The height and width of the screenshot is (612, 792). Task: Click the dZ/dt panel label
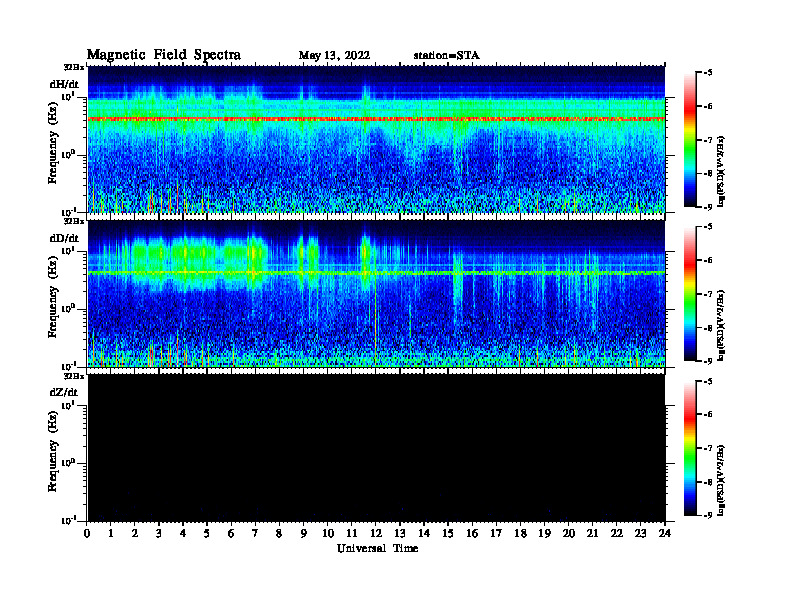coord(64,392)
